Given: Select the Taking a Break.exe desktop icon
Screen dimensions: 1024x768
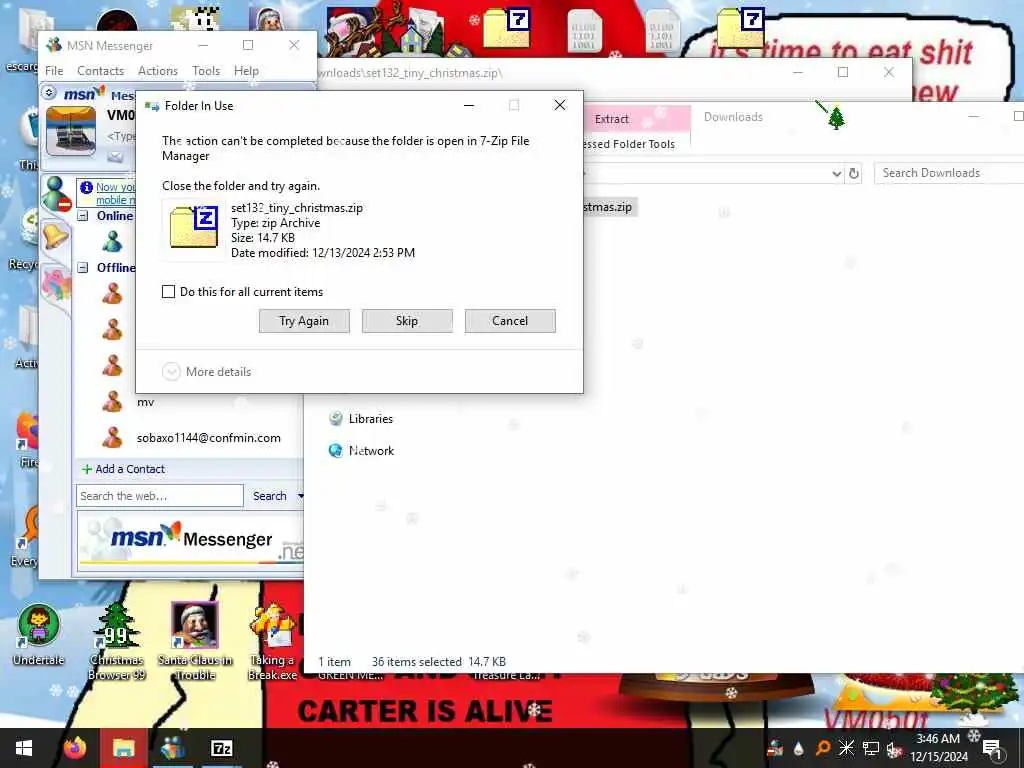Looking at the screenshot, I should (272, 641).
